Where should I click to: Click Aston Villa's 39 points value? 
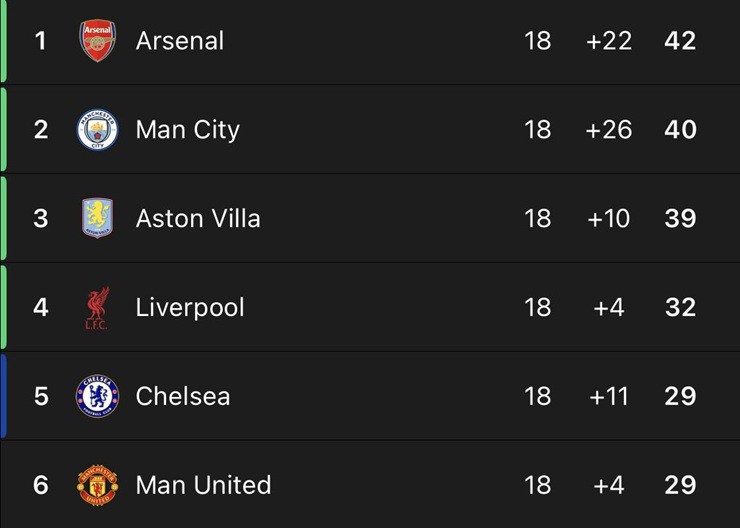click(x=680, y=218)
